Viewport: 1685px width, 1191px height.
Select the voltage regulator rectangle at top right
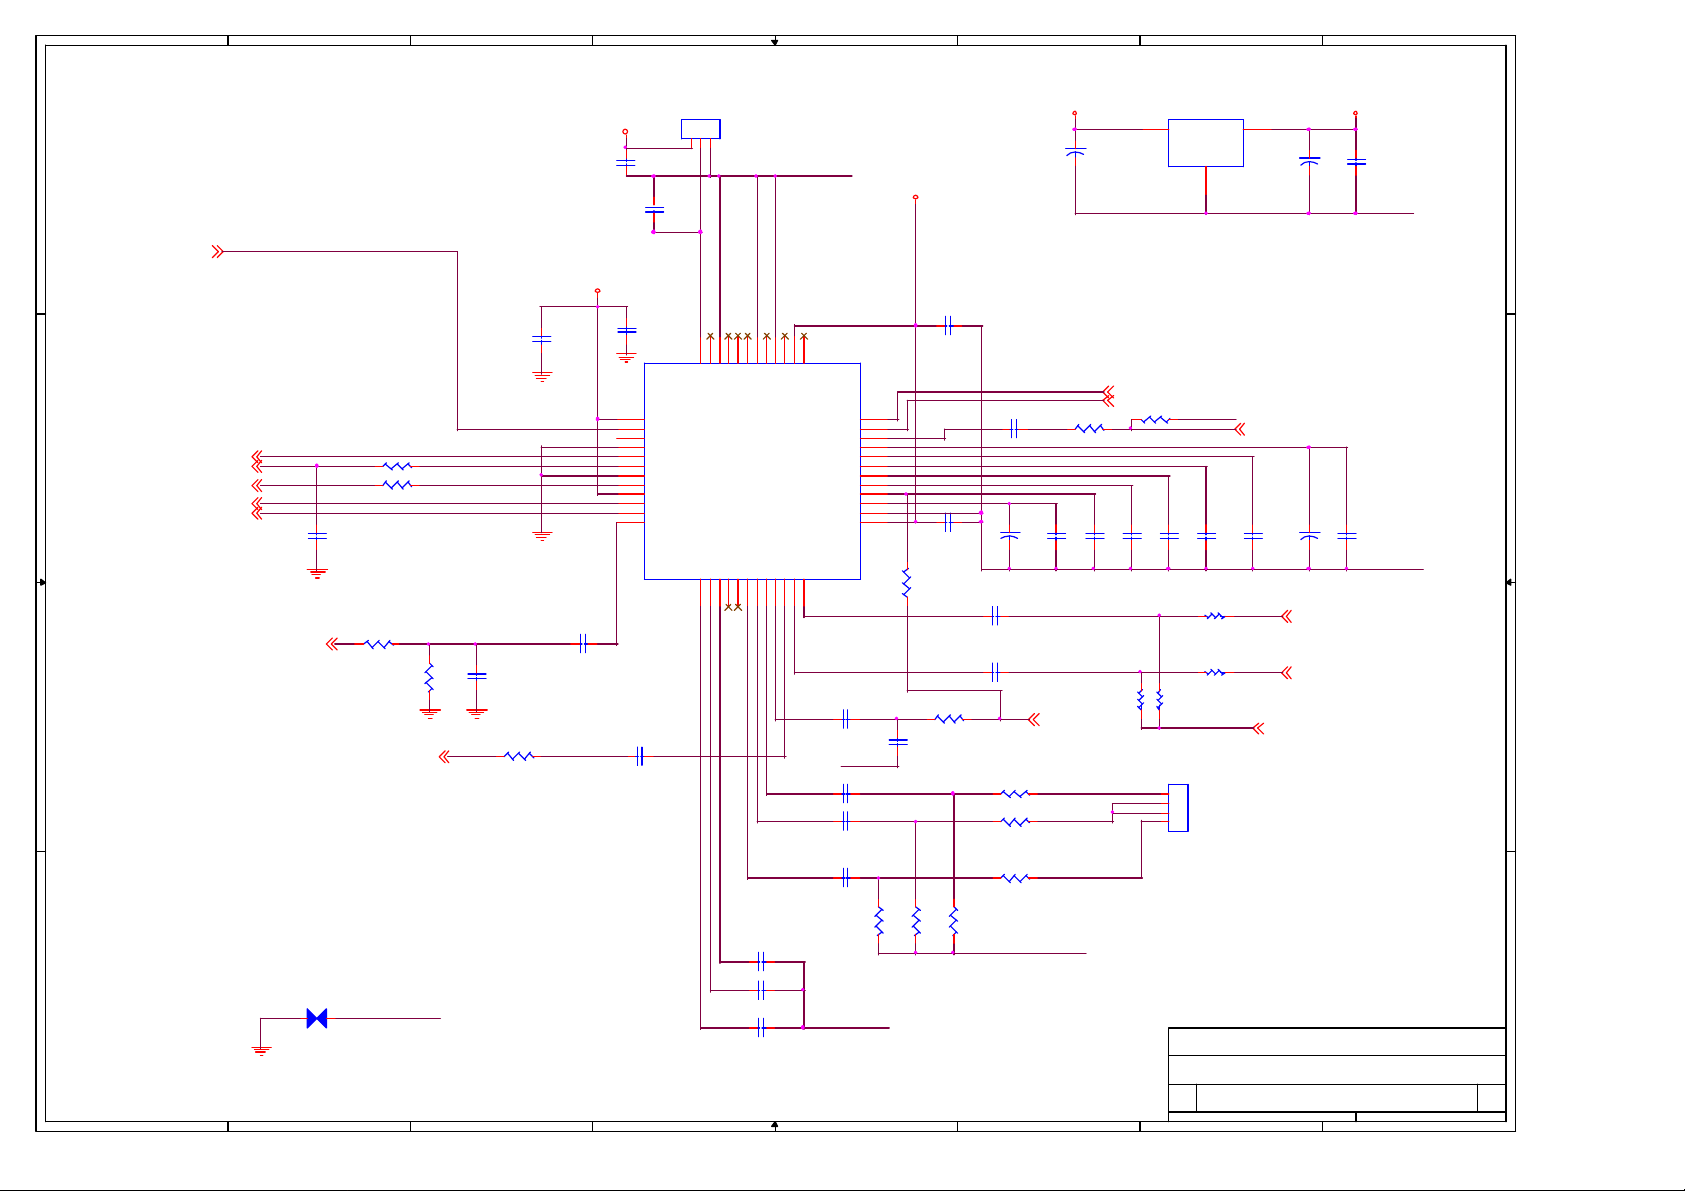[1206, 143]
